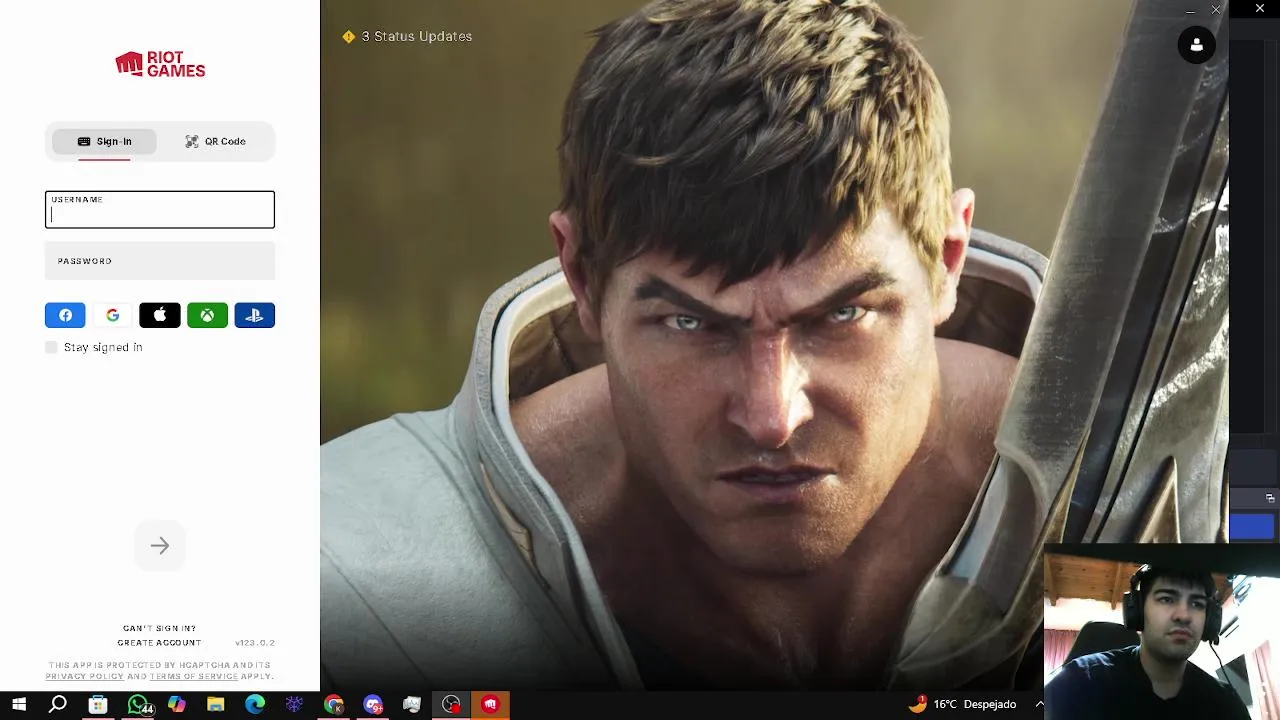Viewport: 1280px width, 720px height.
Task: Switch to the QR Code tab
Action: (215, 141)
